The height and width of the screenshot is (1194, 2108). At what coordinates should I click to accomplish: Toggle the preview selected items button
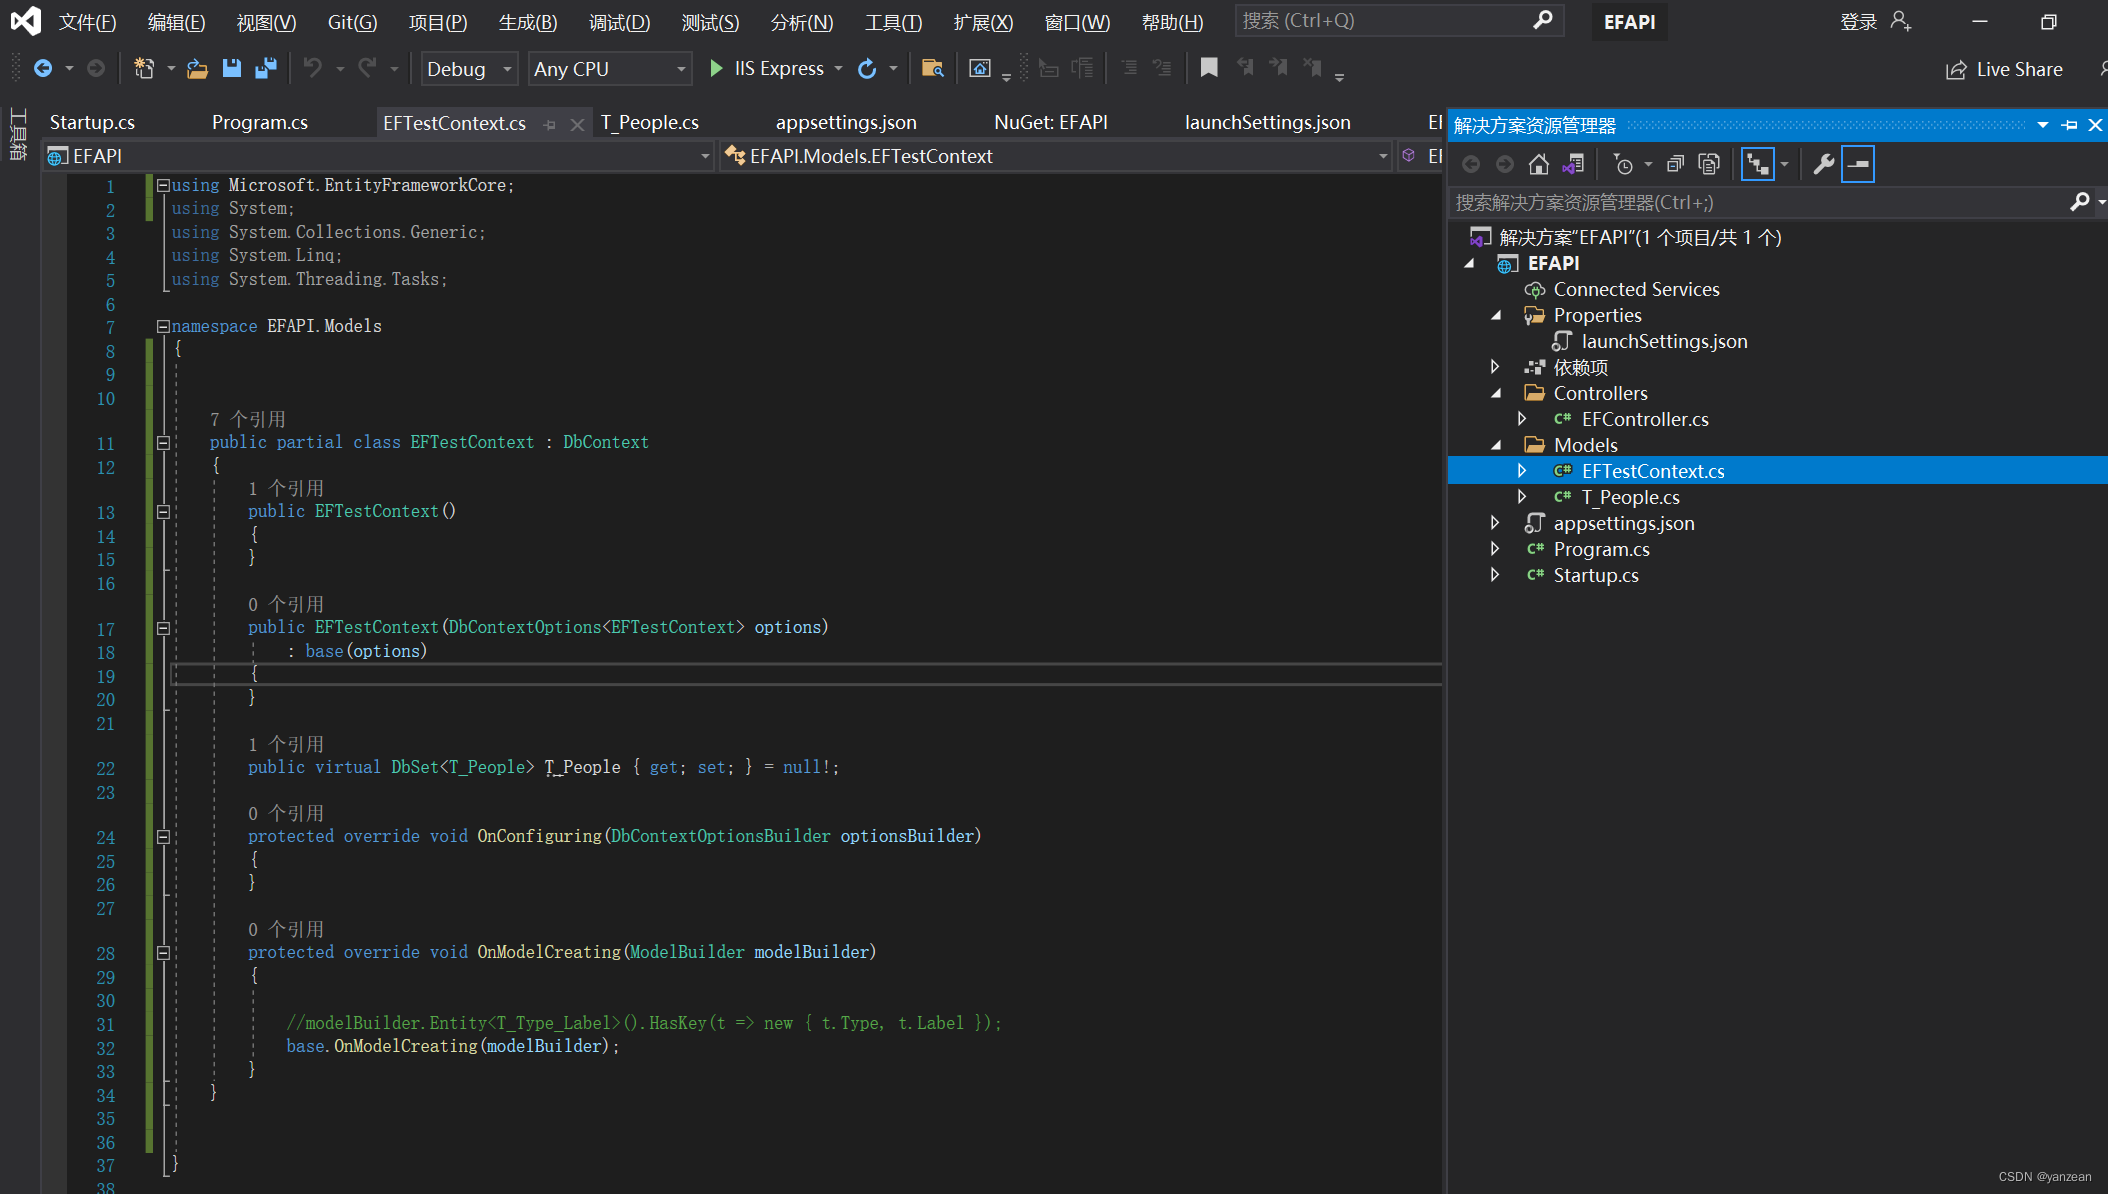click(1858, 164)
